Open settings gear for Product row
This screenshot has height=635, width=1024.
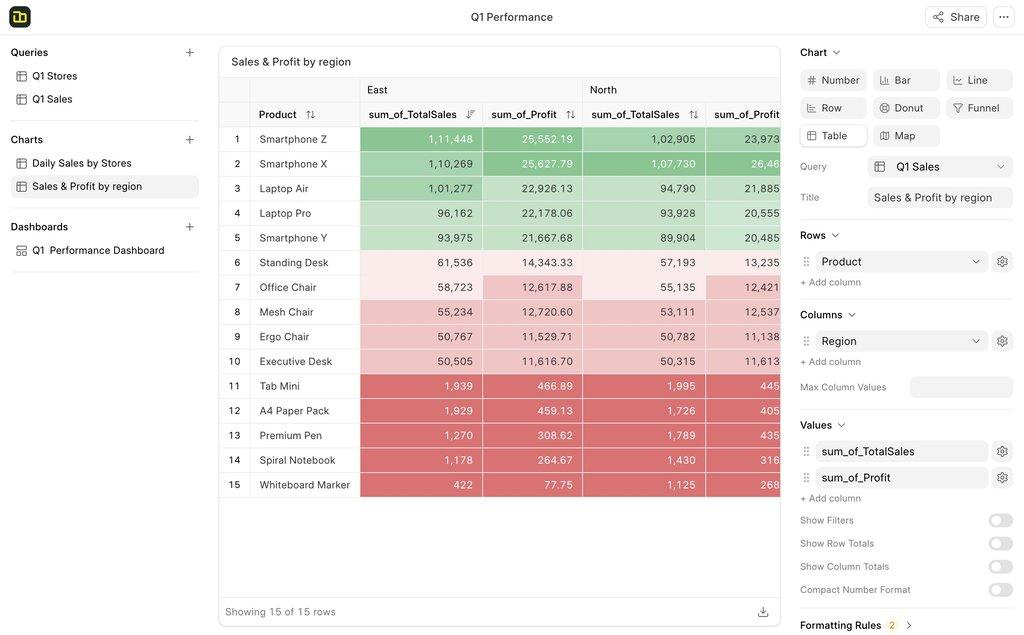pos(1002,262)
